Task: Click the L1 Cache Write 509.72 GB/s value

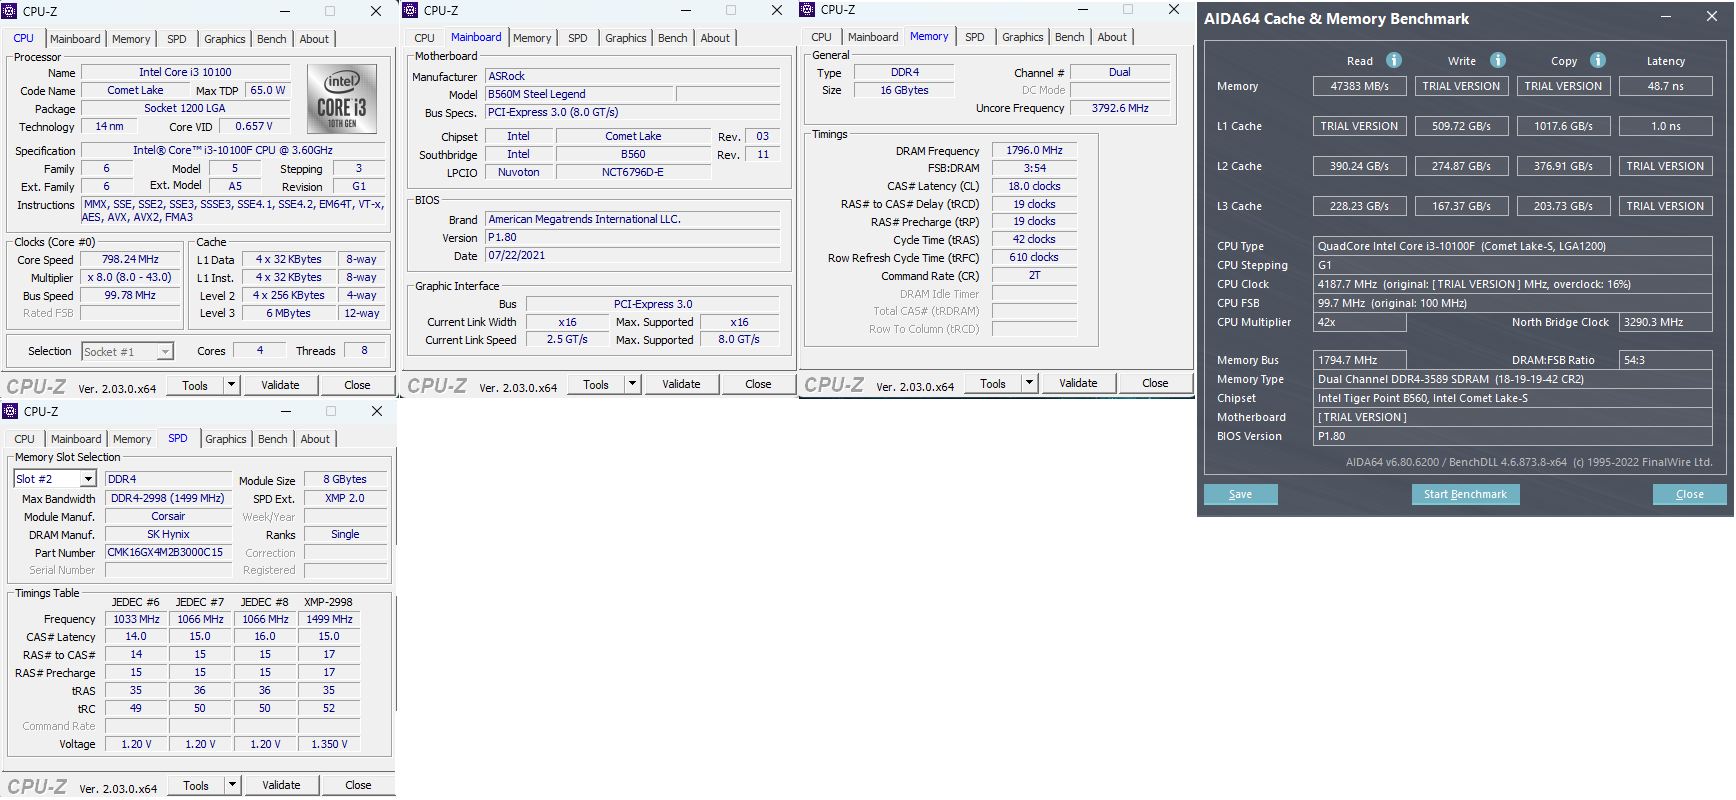Action: 1462,126
